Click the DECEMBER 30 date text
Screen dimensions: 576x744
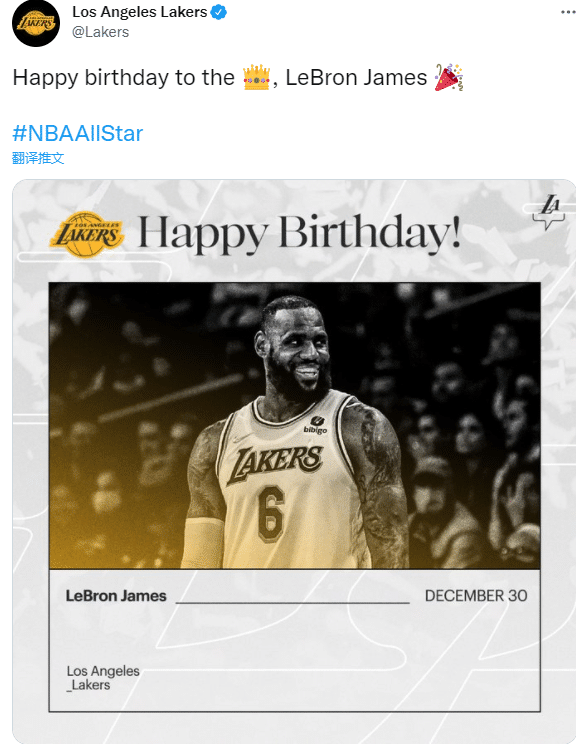476,596
